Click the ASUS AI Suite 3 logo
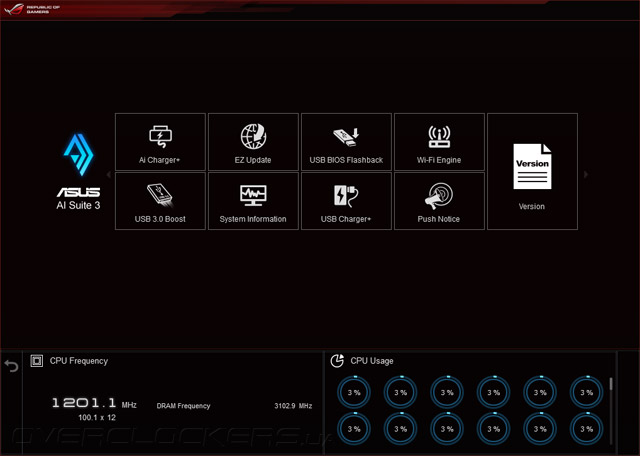640x456 pixels. (x=78, y=171)
